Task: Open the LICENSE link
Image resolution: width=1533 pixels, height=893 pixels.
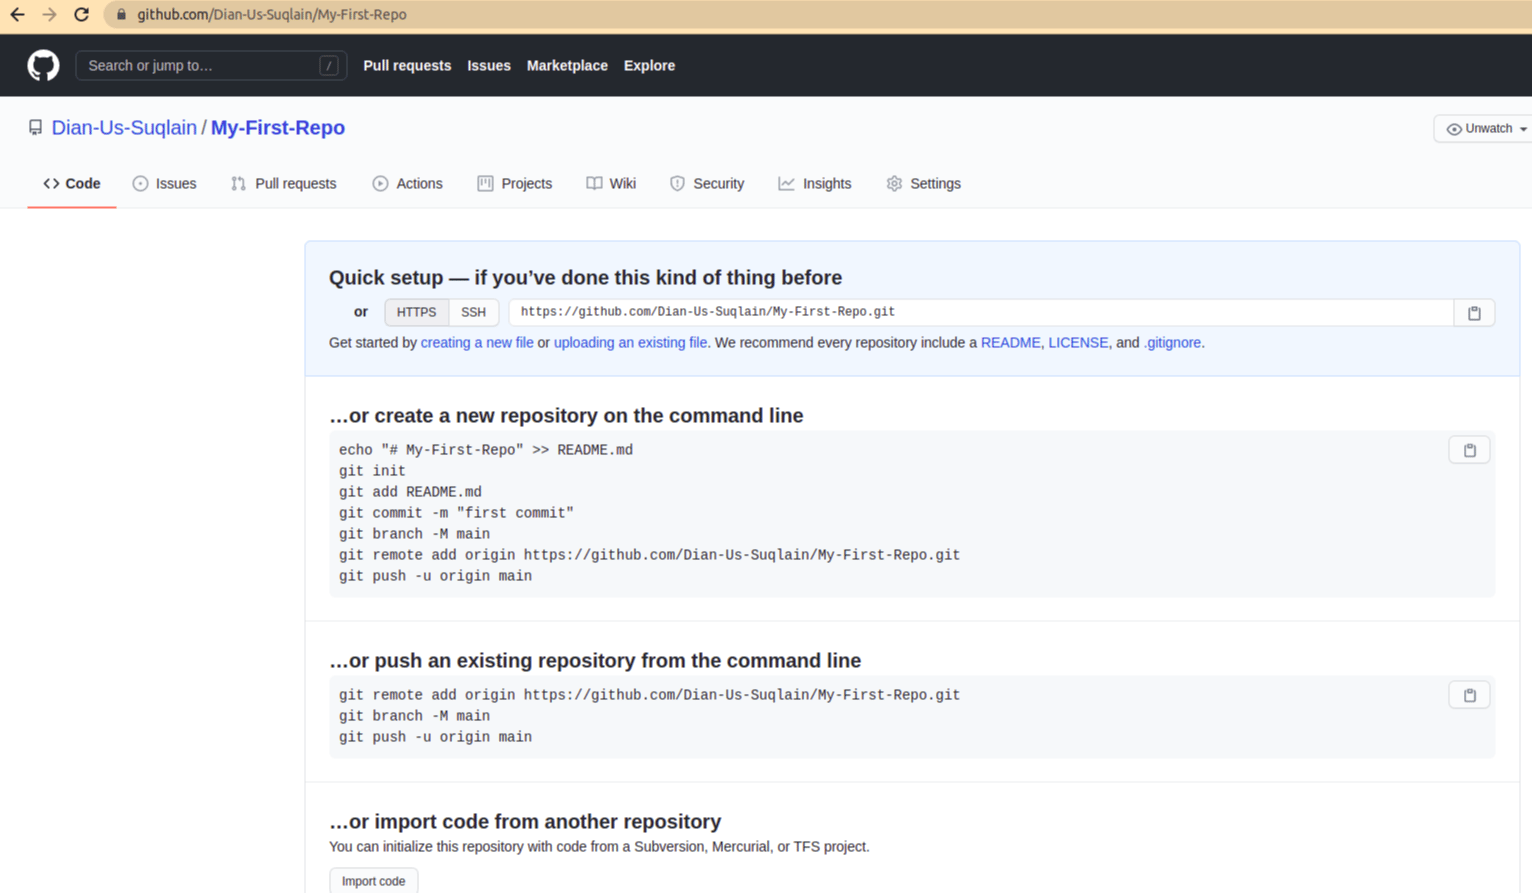Action: (x=1078, y=343)
